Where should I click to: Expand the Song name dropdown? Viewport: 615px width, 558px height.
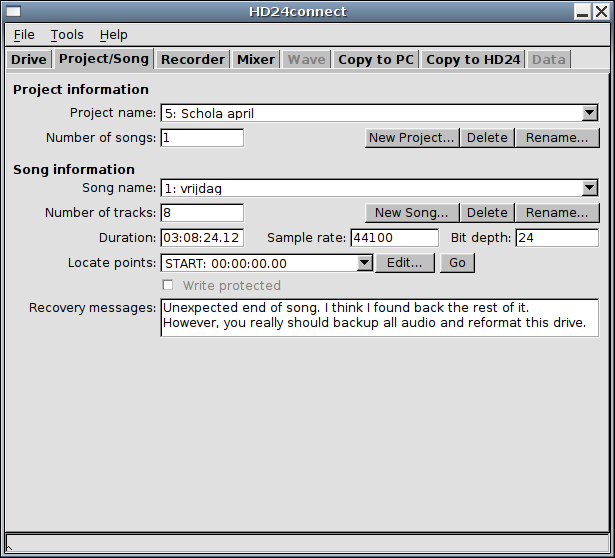[589, 188]
